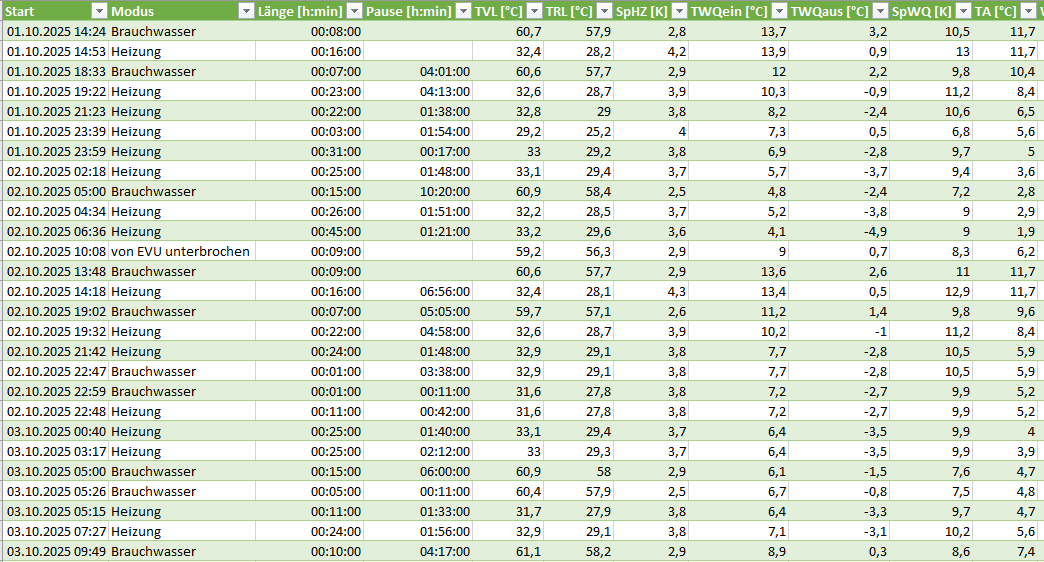
Task: Expand the TA [°C] filter dropdown
Action: (1027, 11)
